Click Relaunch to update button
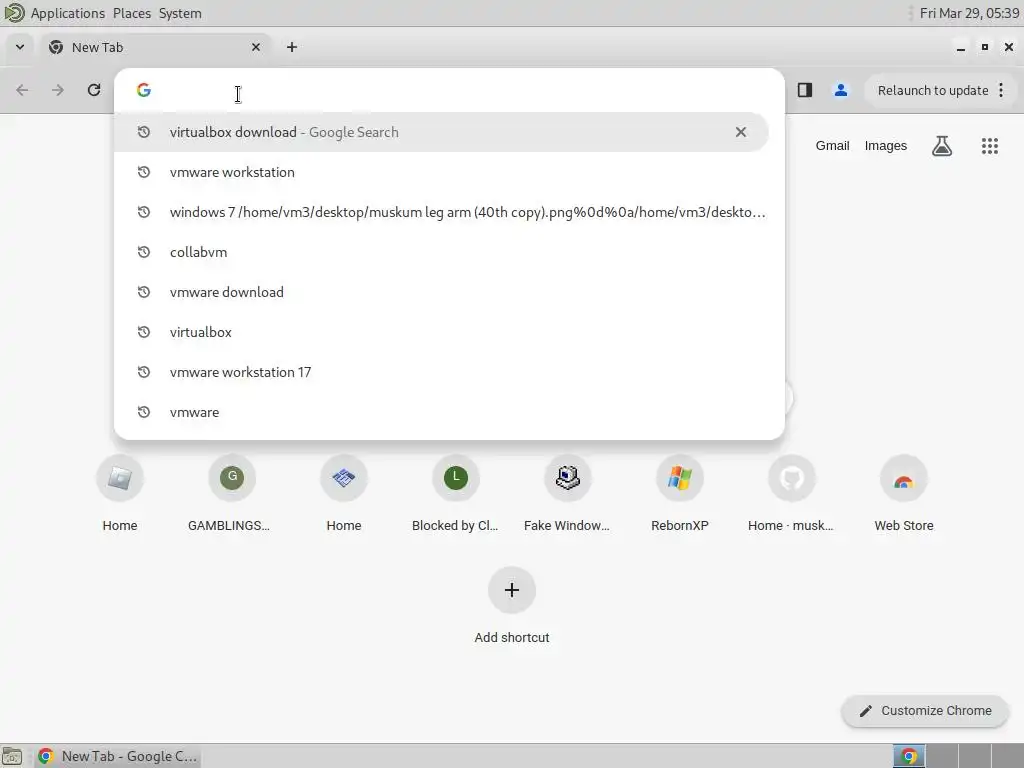 (933, 90)
